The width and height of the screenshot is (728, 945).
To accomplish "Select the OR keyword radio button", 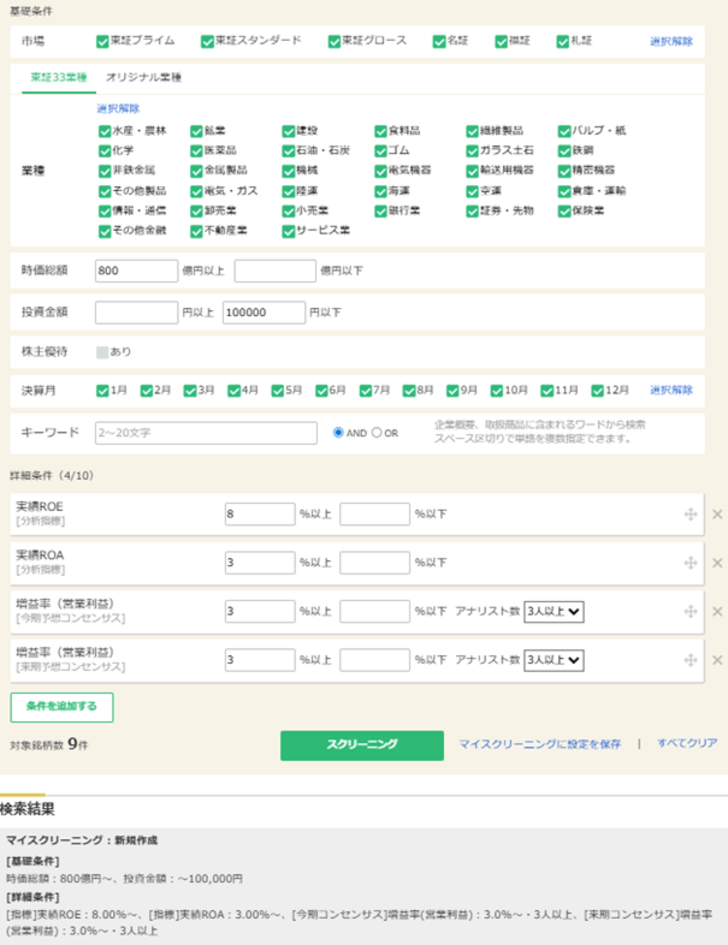I will tap(377, 433).
